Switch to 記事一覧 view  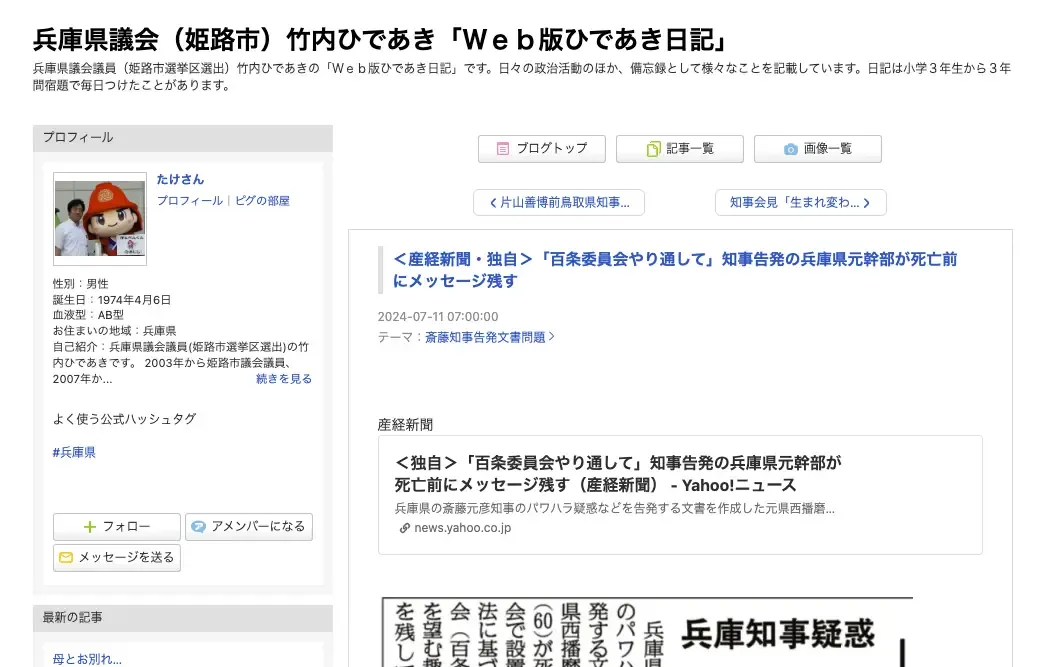point(680,148)
